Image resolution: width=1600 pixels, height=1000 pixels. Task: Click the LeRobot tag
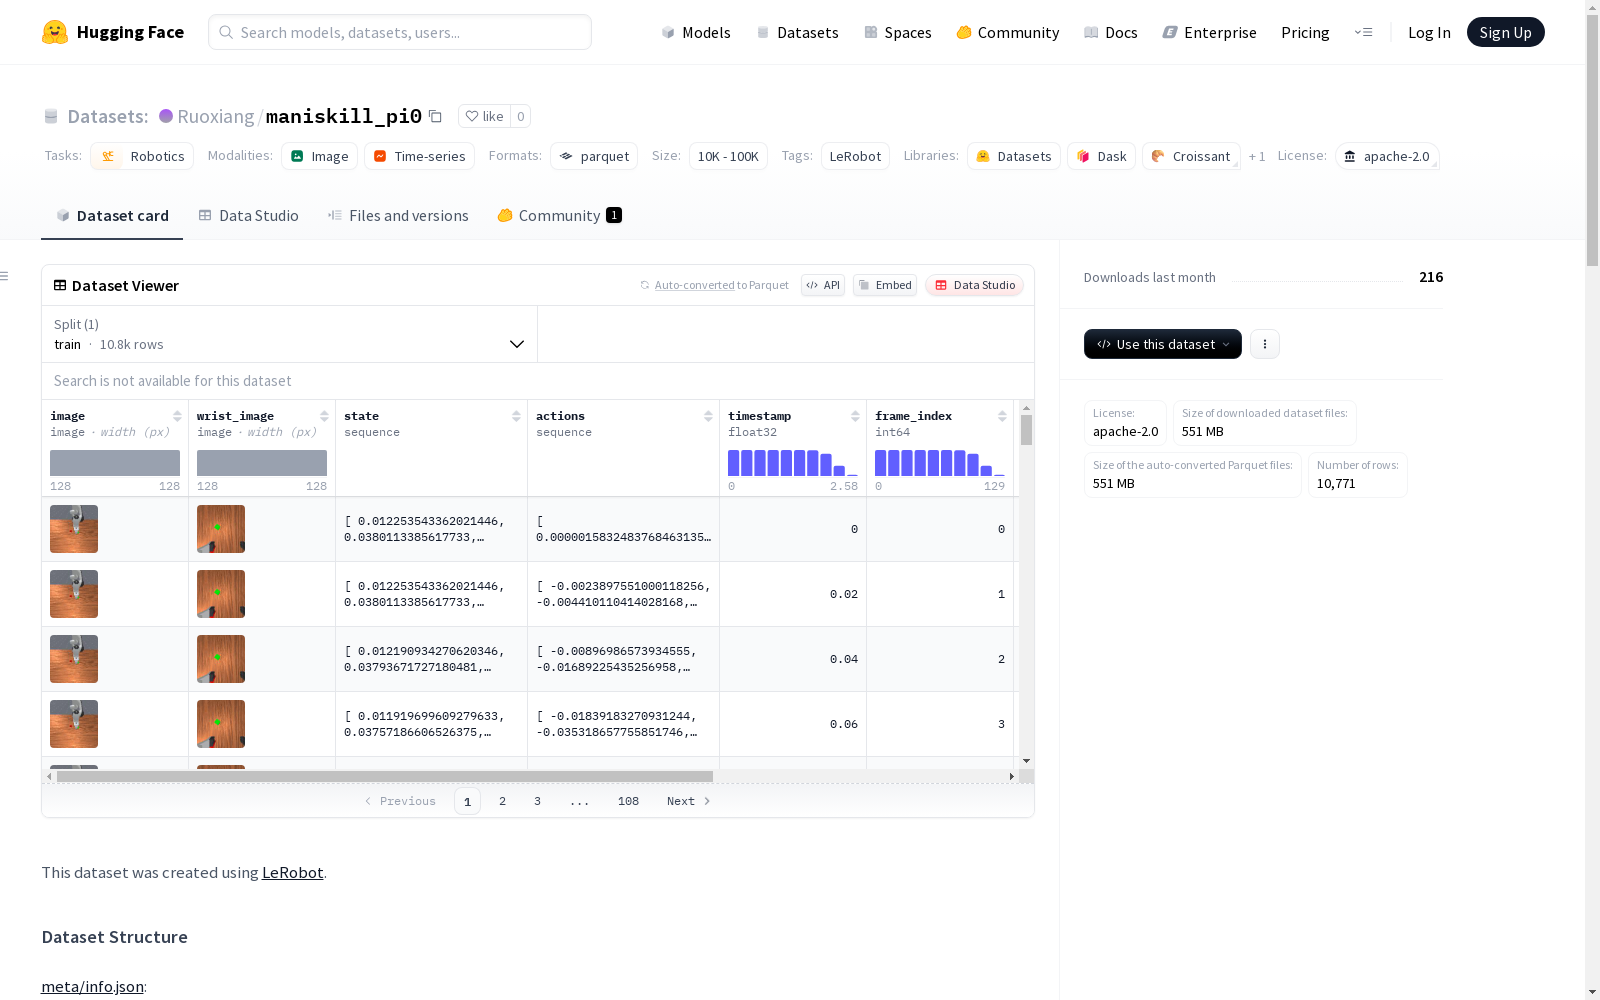pyautogui.click(x=855, y=156)
